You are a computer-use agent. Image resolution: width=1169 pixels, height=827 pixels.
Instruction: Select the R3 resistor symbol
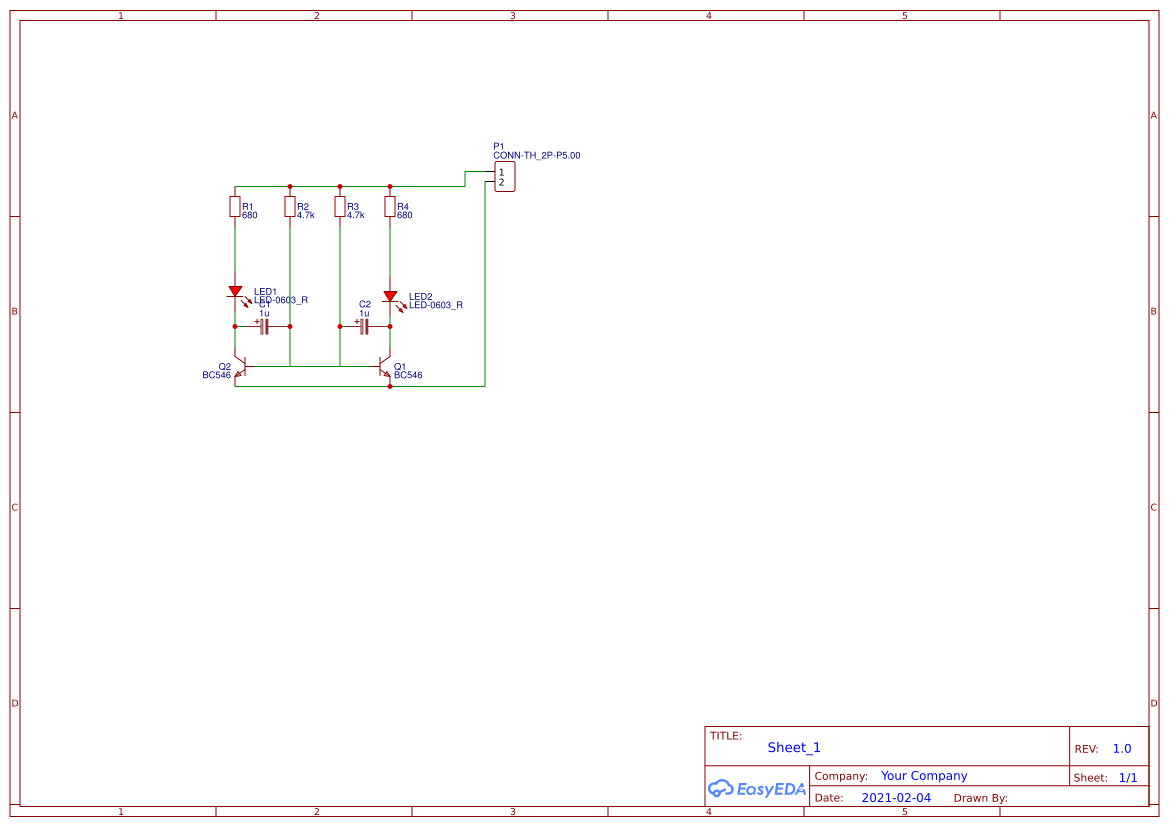340,207
